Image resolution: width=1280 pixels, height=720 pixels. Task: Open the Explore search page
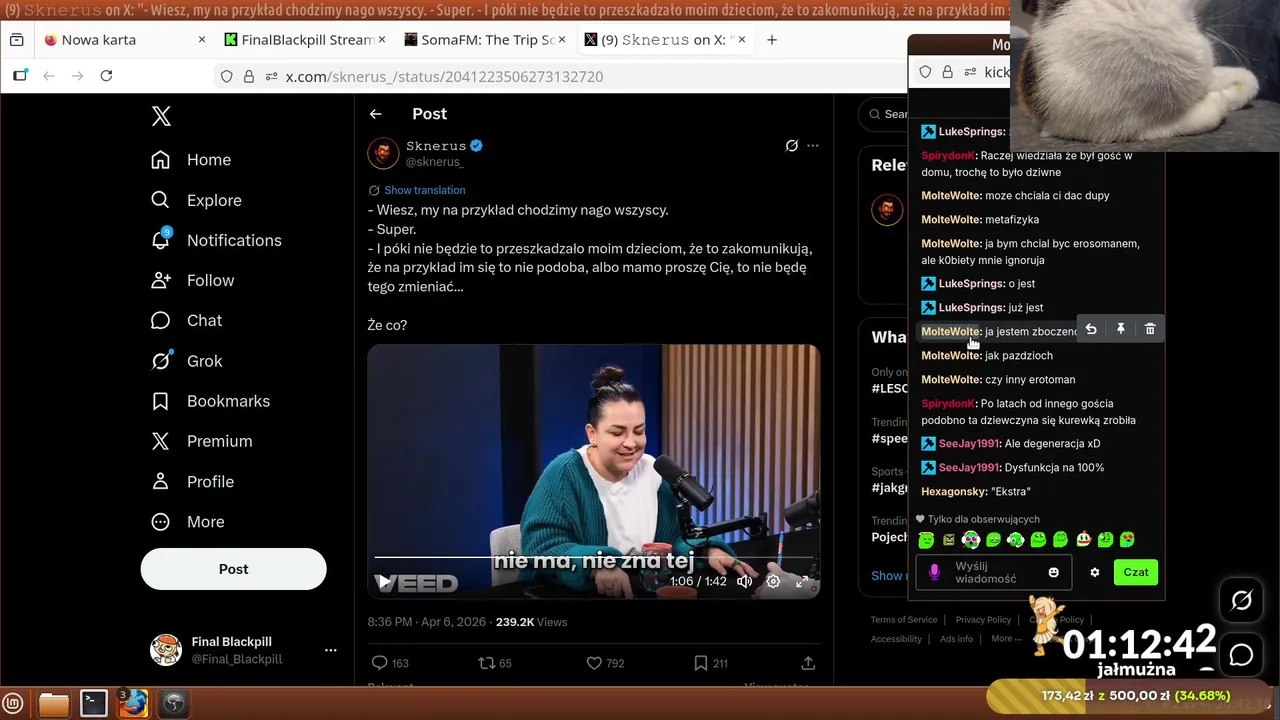[x=196, y=200]
